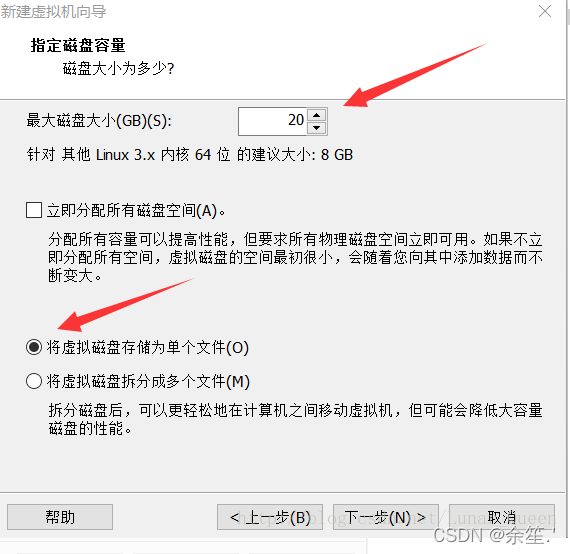Click the 将虚拟磁盘存储为单个文件(O) label text
The image size is (570, 554).
[148, 348]
